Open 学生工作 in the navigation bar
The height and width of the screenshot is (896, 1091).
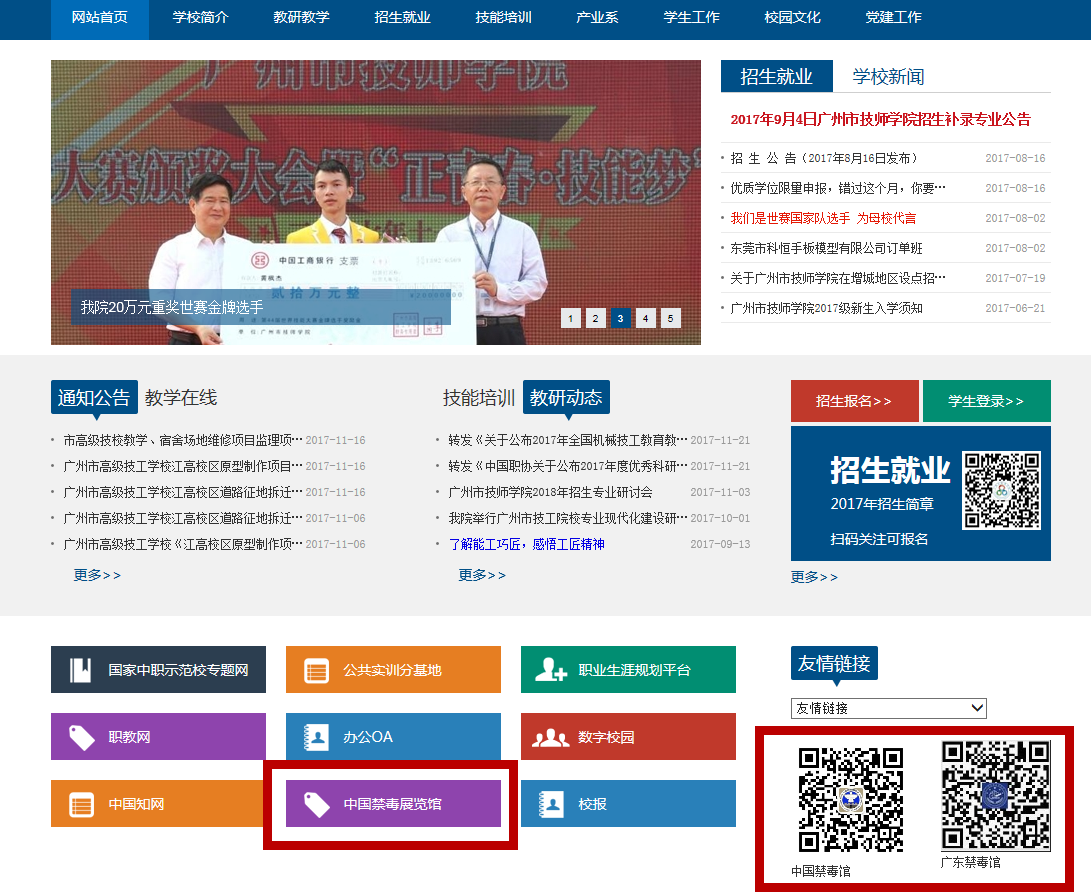coord(692,17)
